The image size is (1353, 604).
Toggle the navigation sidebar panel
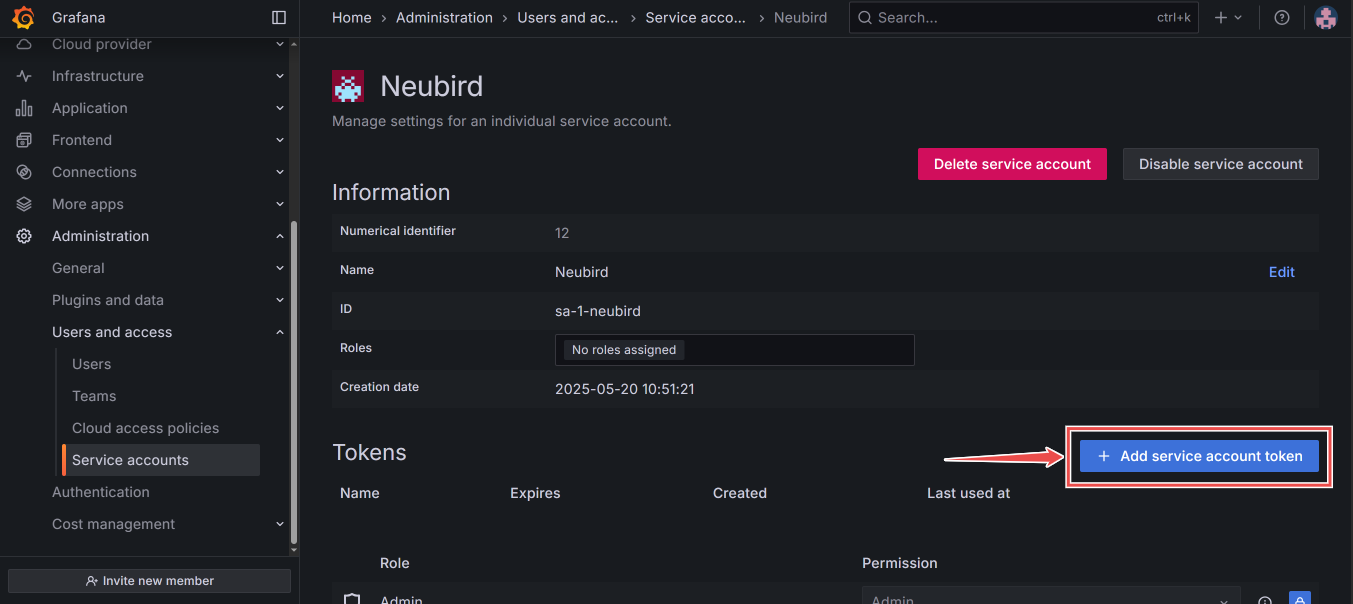[278, 17]
